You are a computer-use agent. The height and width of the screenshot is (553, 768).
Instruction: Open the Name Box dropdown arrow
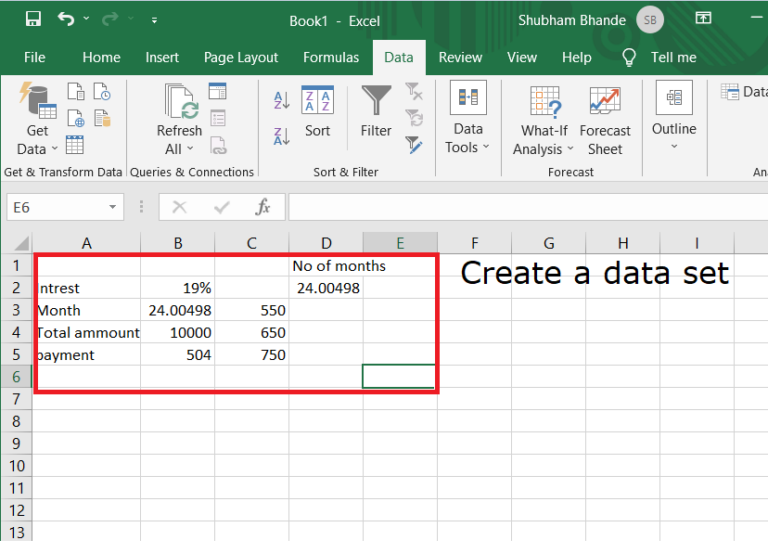113,207
